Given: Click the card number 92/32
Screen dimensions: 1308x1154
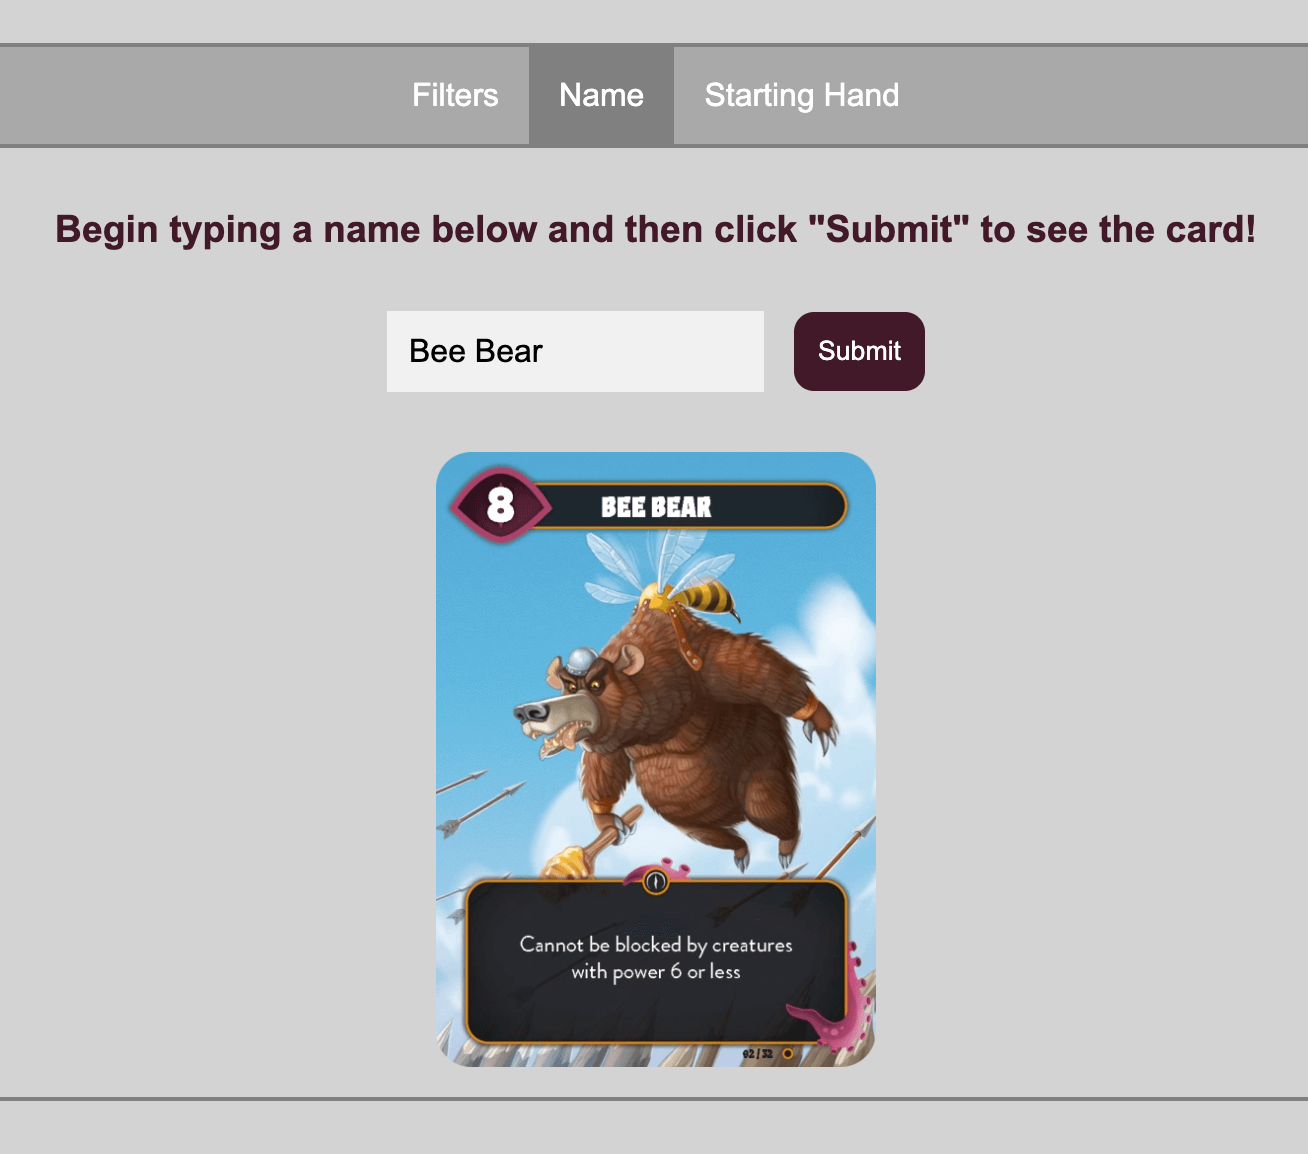Looking at the screenshot, I should tap(758, 1054).
